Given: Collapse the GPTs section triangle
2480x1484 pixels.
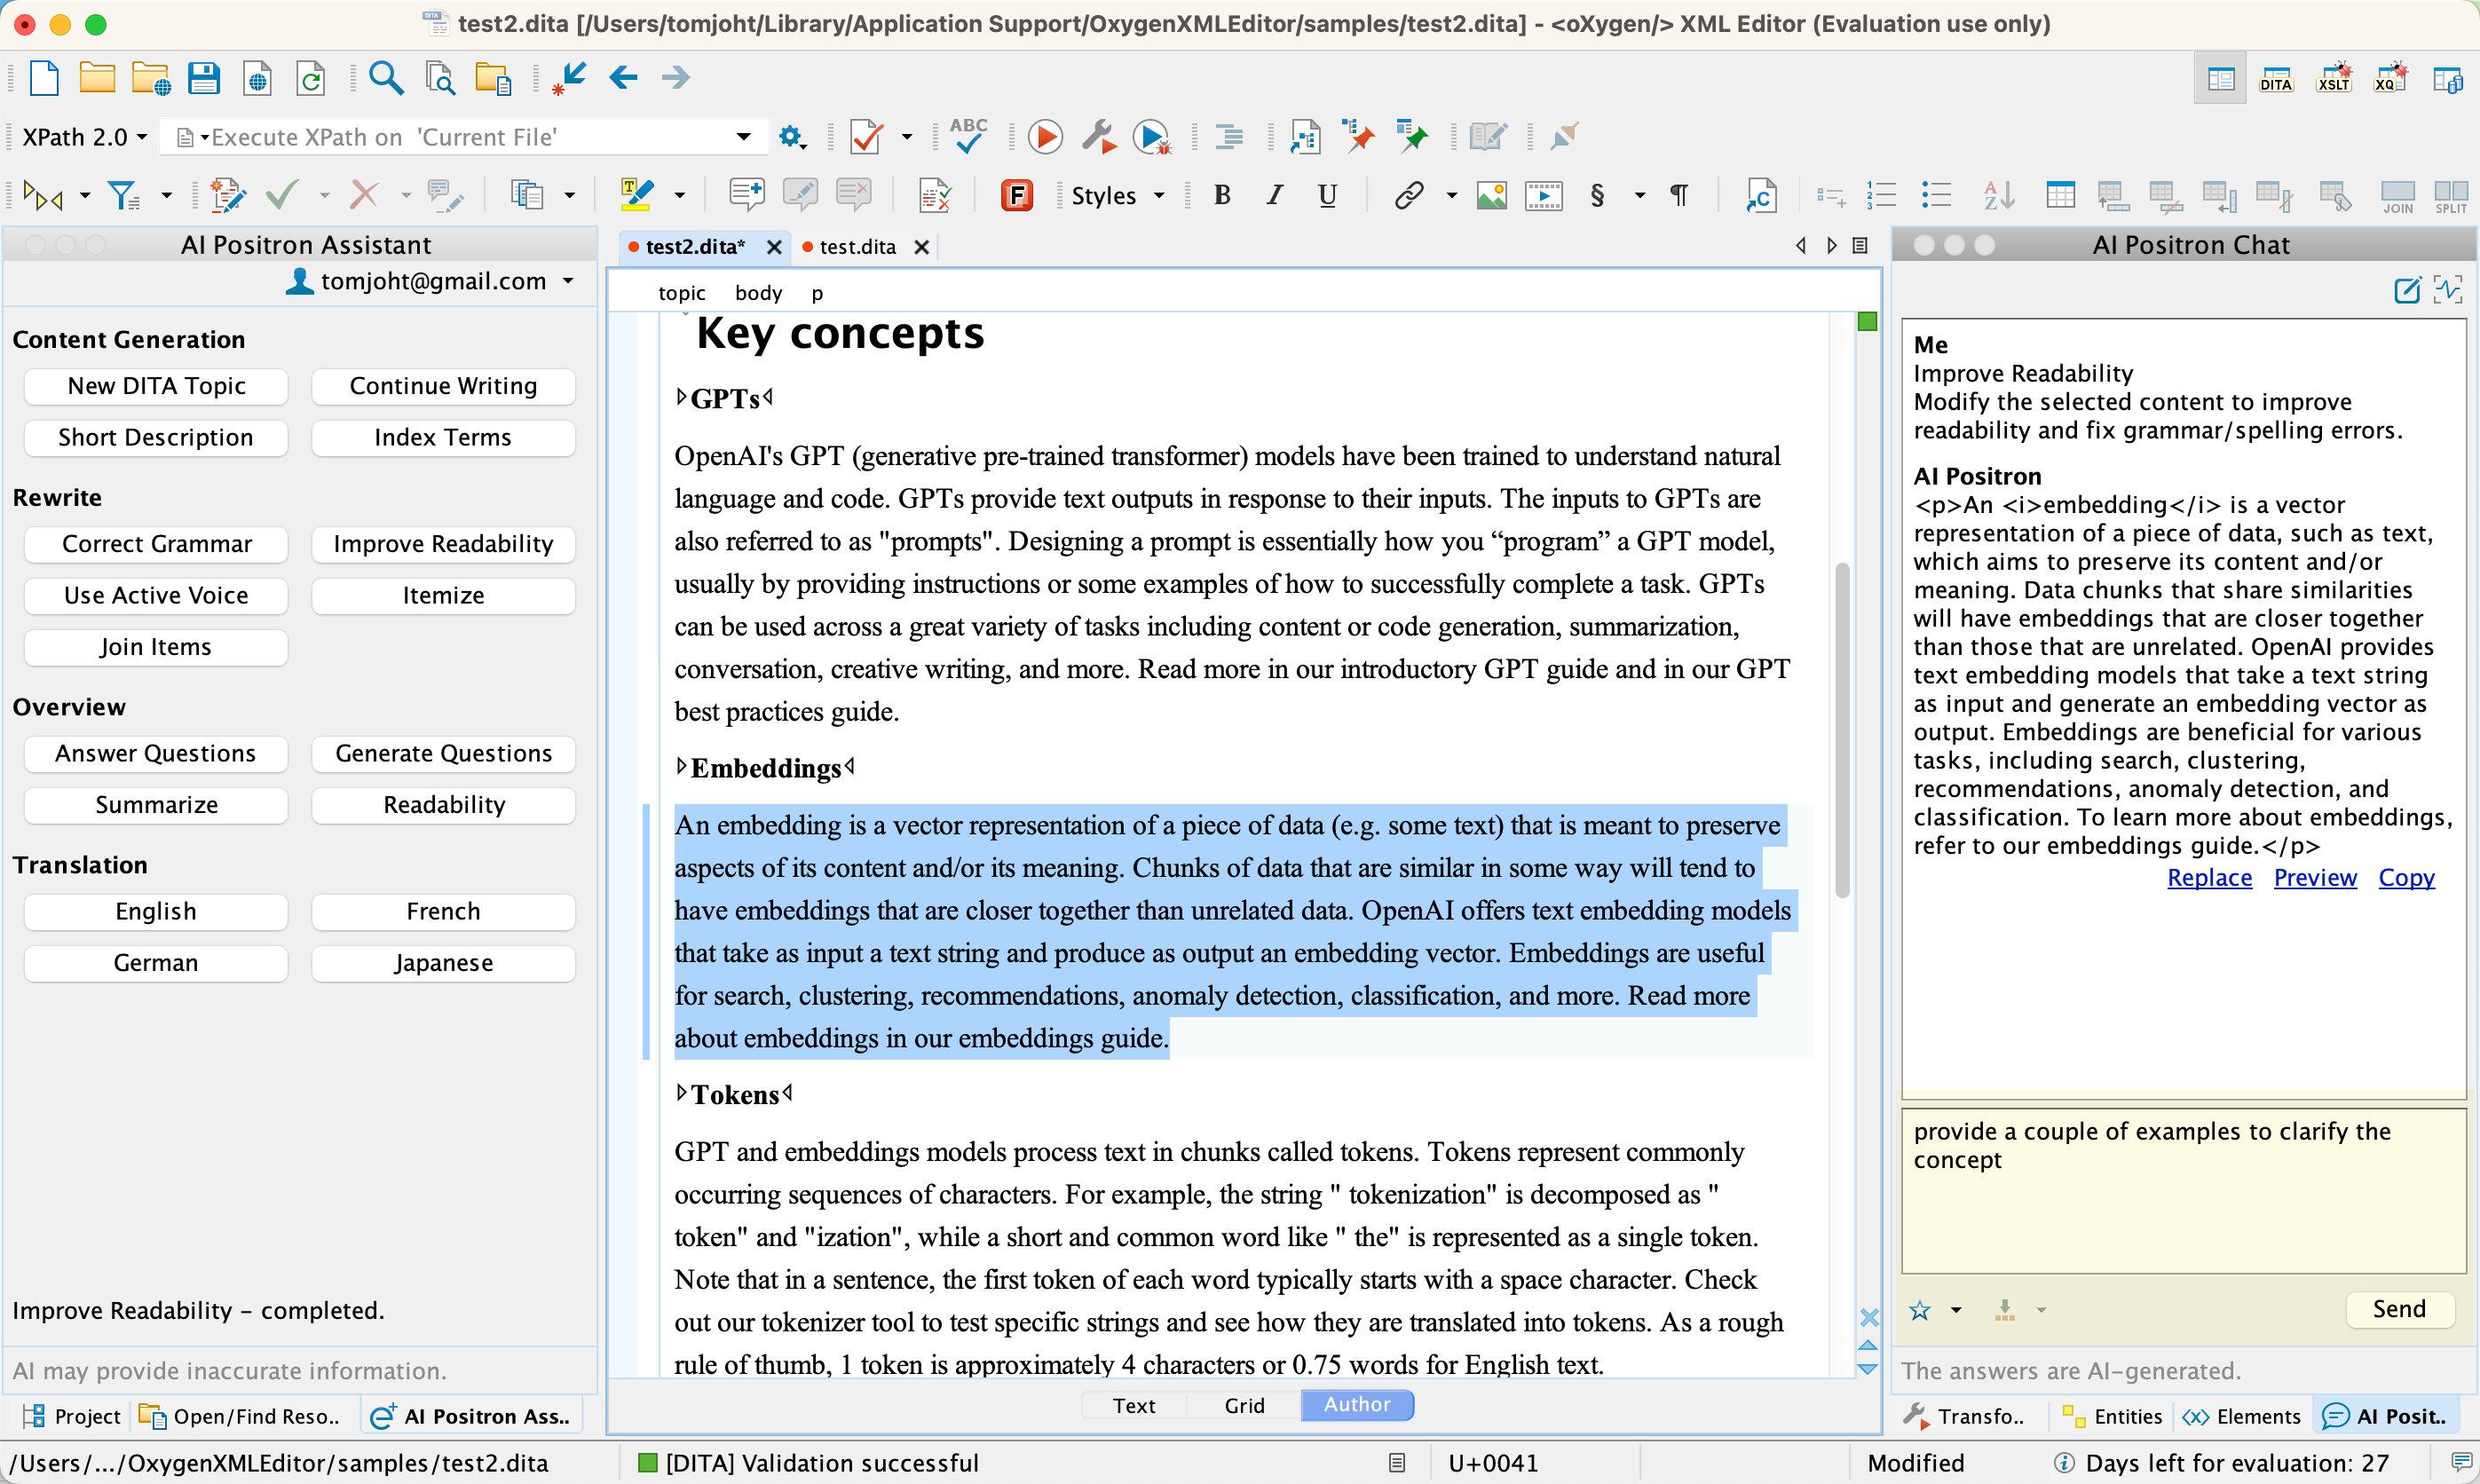Looking at the screenshot, I should pos(681,397).
